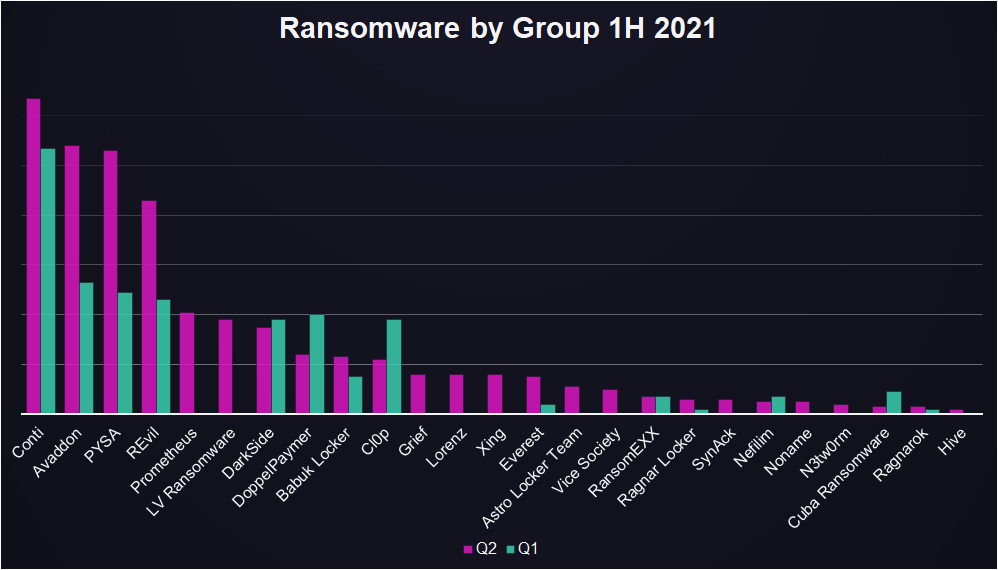Screen dimensions: 998x570
Task: Toggle the Q1 legend label
Action: [x=528, y=549]
